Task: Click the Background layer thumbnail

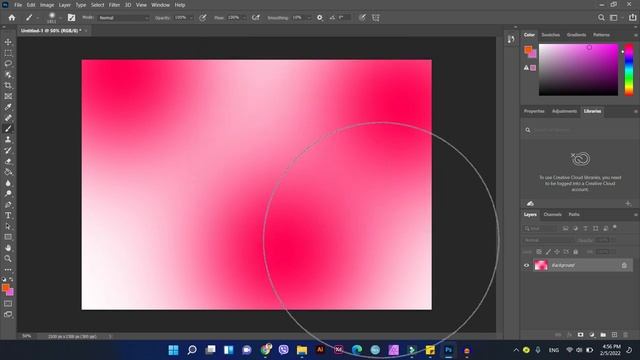Action: (x=541, y=265)
